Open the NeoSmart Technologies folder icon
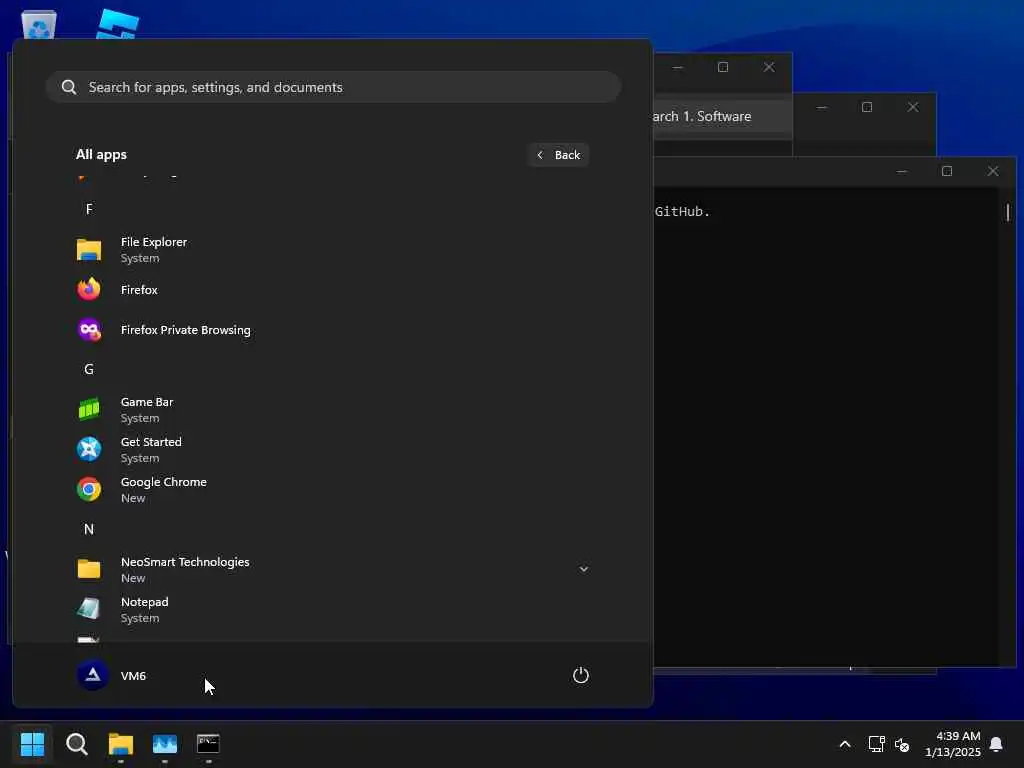Screen dimensions: 1024x768 (x=89, y=569)
